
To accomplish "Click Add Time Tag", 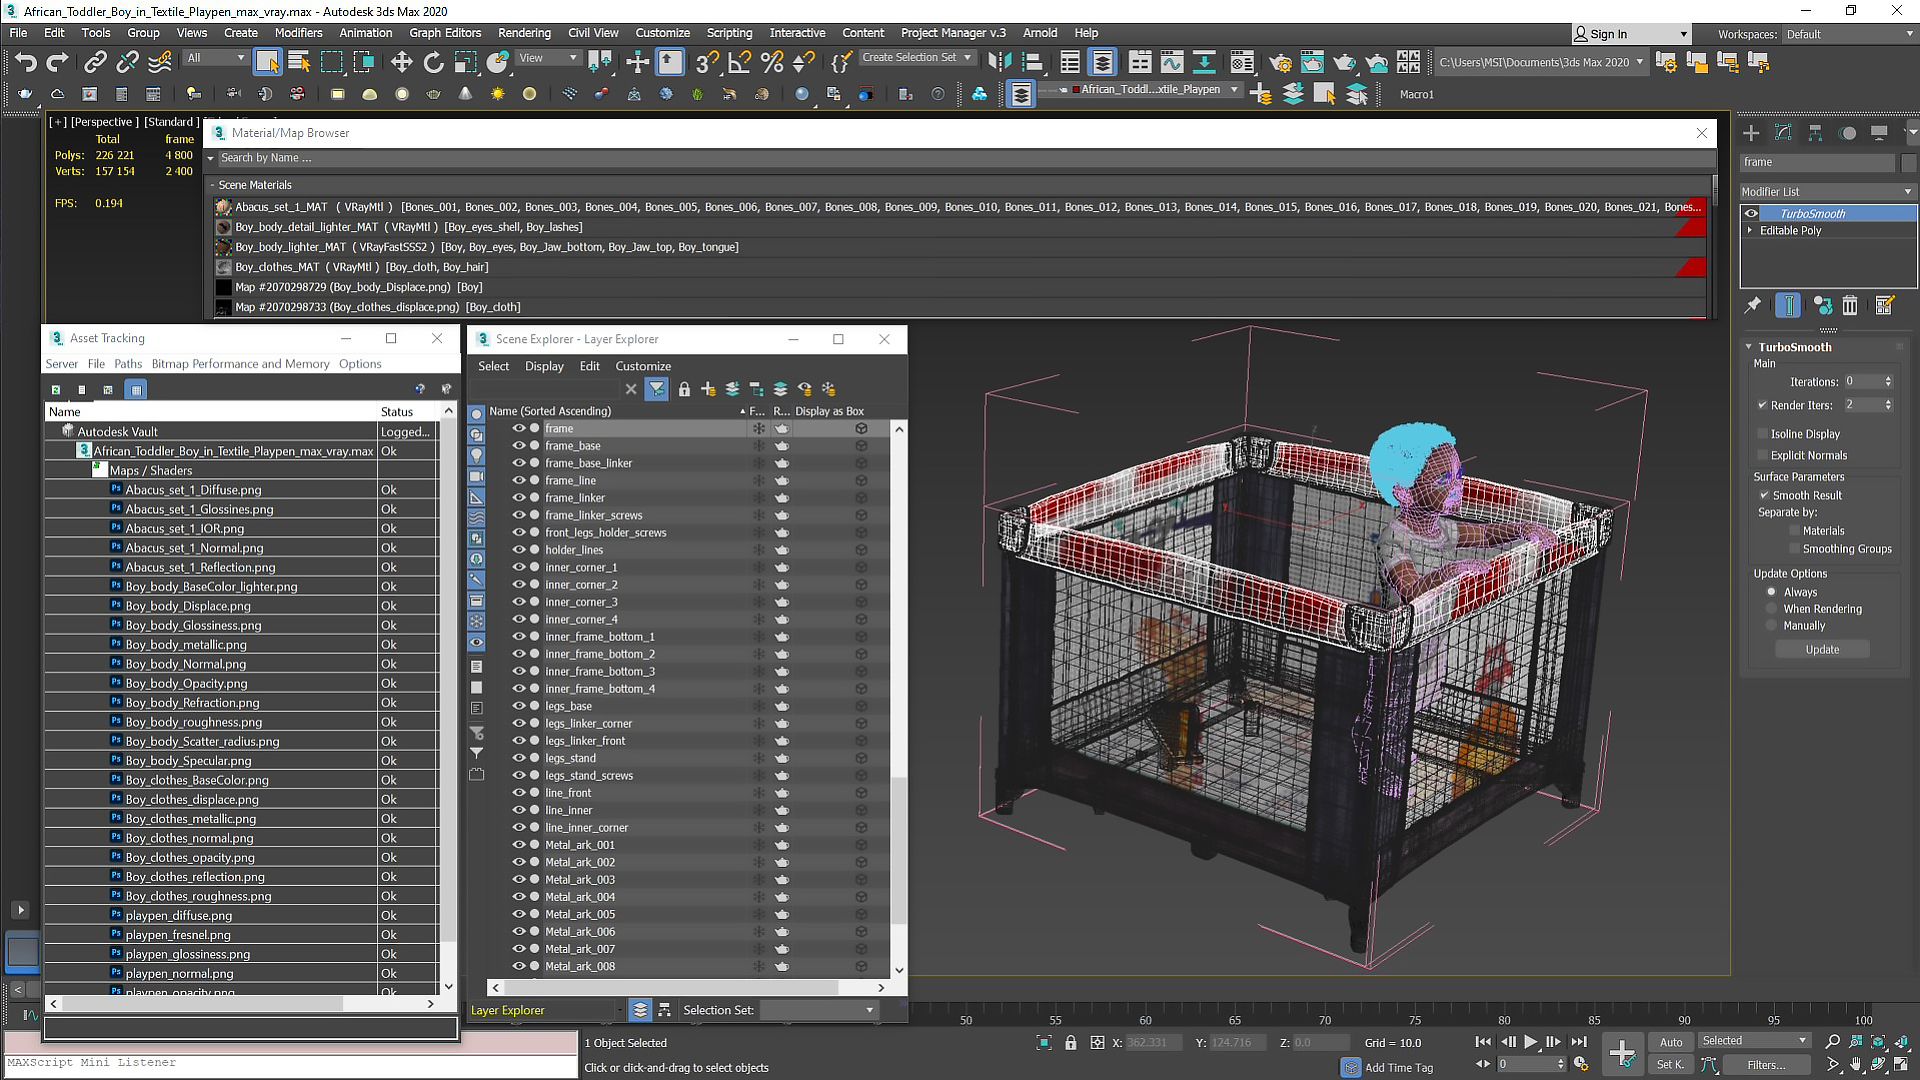I will [x=1399, y=1068].
